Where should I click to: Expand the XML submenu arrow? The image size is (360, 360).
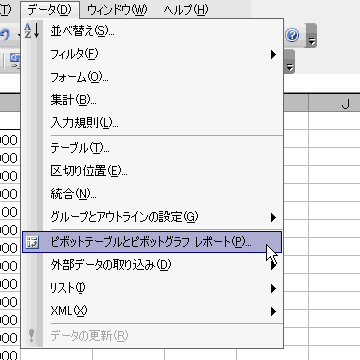(273, 312)
